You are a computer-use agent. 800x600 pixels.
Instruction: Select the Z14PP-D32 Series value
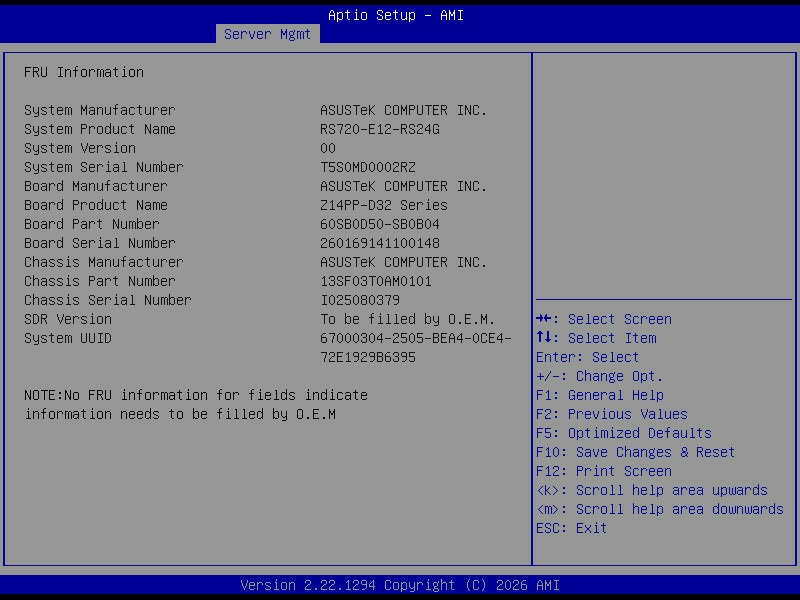(384, 205)
